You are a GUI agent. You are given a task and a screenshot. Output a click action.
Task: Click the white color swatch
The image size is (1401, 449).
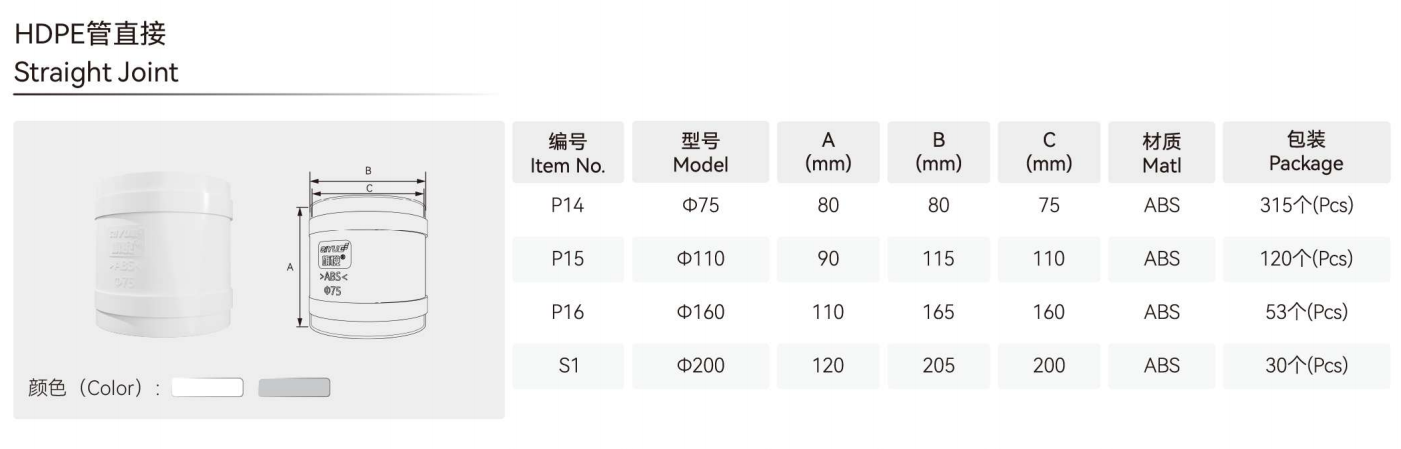coord(208,387)
